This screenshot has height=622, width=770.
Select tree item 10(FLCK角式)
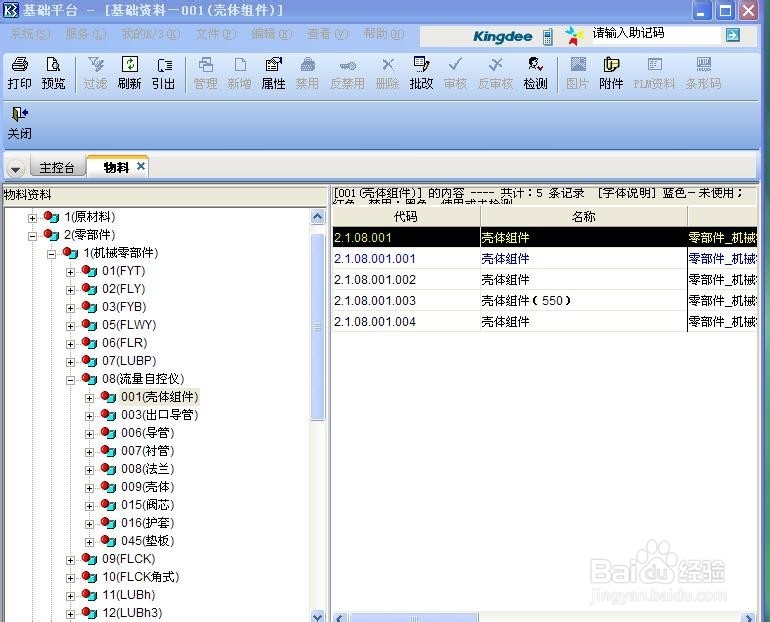pos(140,577)
